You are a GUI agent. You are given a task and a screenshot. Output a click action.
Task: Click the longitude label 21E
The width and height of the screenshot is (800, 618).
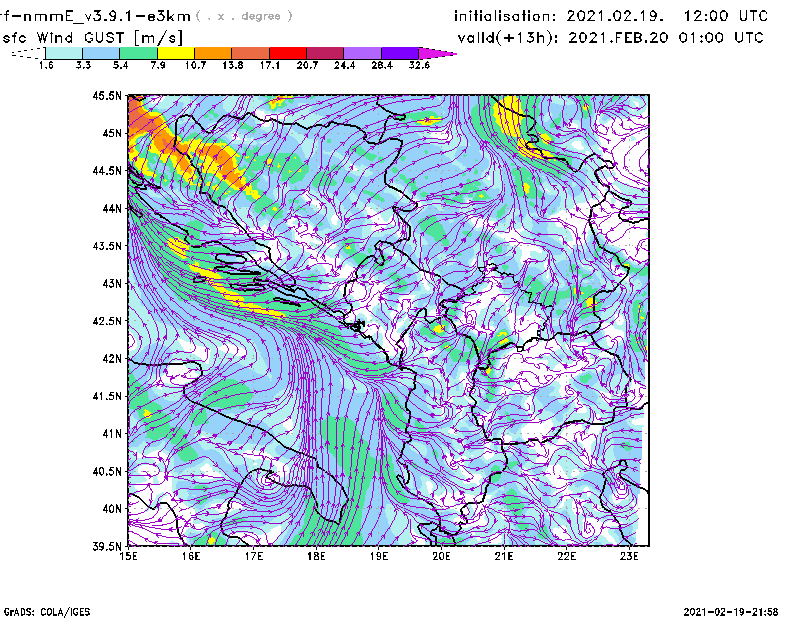click(x=504, y=556)
